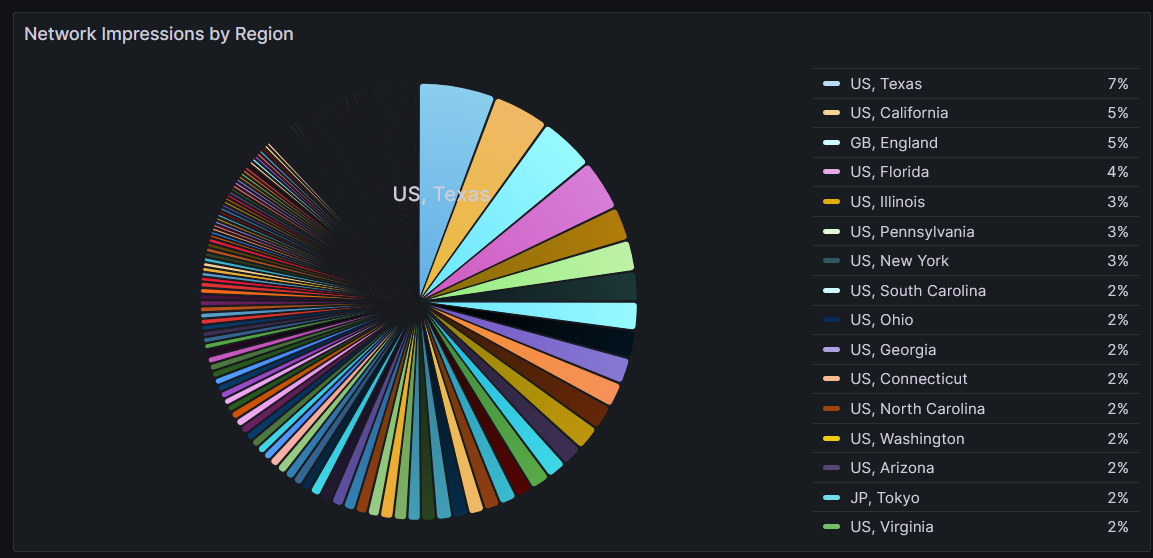Image resolution: width=1153 pixels, height=558 pixels.
Task: Click the US, Ohio legend label
Action: (881, 320)
